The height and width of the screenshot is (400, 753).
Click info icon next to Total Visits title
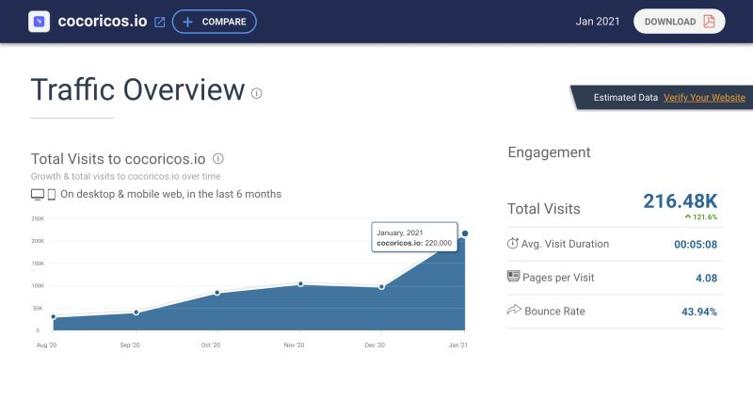click(218, 158)
